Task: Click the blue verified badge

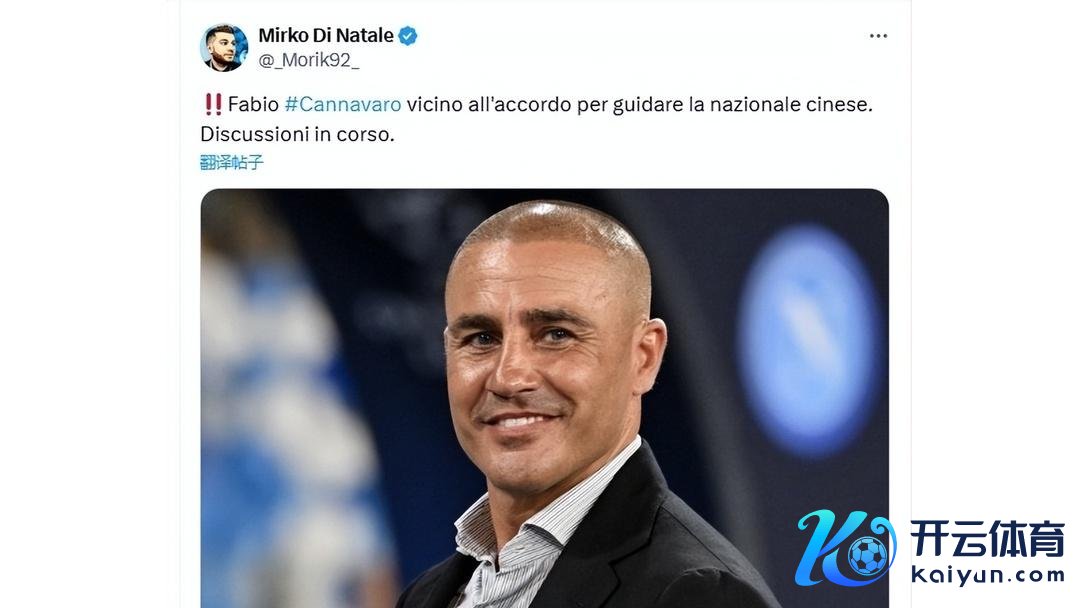Action: (x=408, y=36)
